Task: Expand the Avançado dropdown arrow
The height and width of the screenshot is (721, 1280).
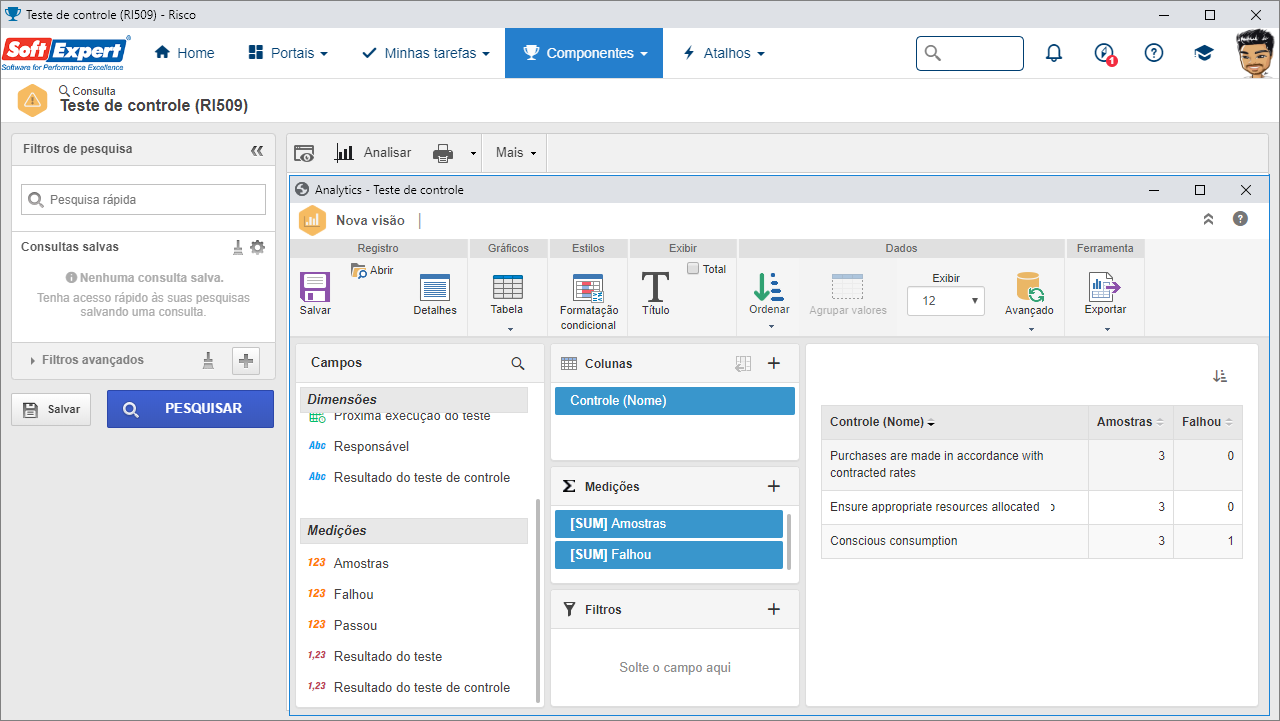Action: (x=1030, y=329)
